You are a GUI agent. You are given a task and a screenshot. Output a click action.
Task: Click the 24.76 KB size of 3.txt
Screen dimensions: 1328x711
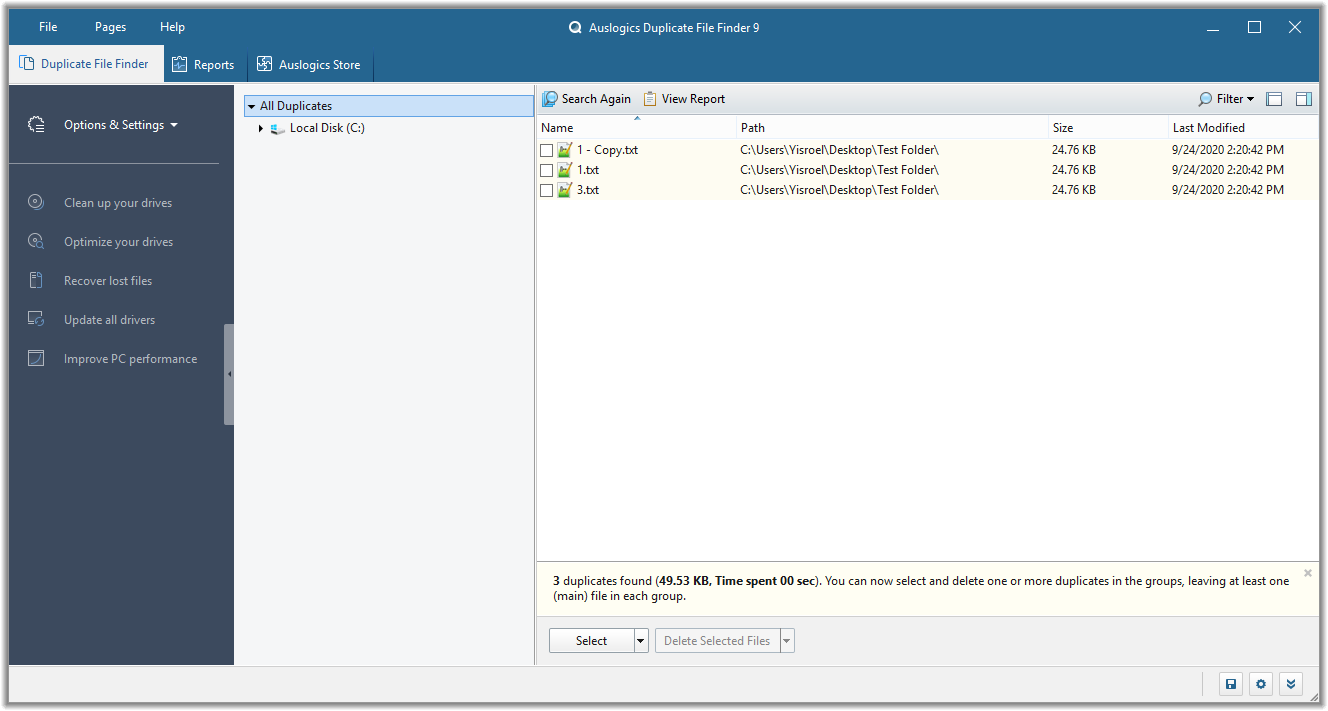pyautogui.click(x=1074, y=190)
